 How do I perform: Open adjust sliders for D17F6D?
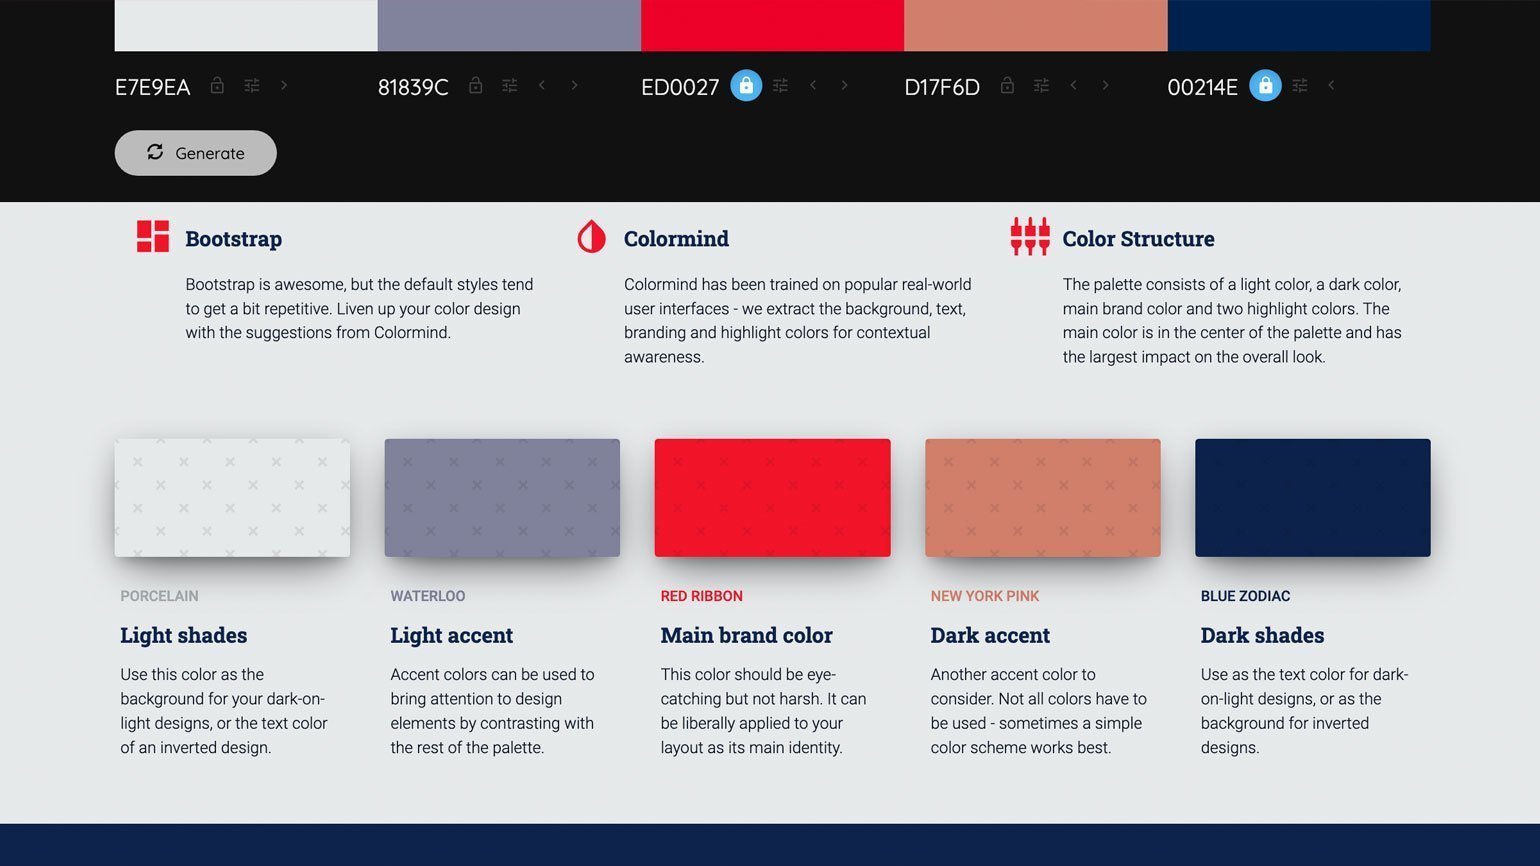point(1041,86)
